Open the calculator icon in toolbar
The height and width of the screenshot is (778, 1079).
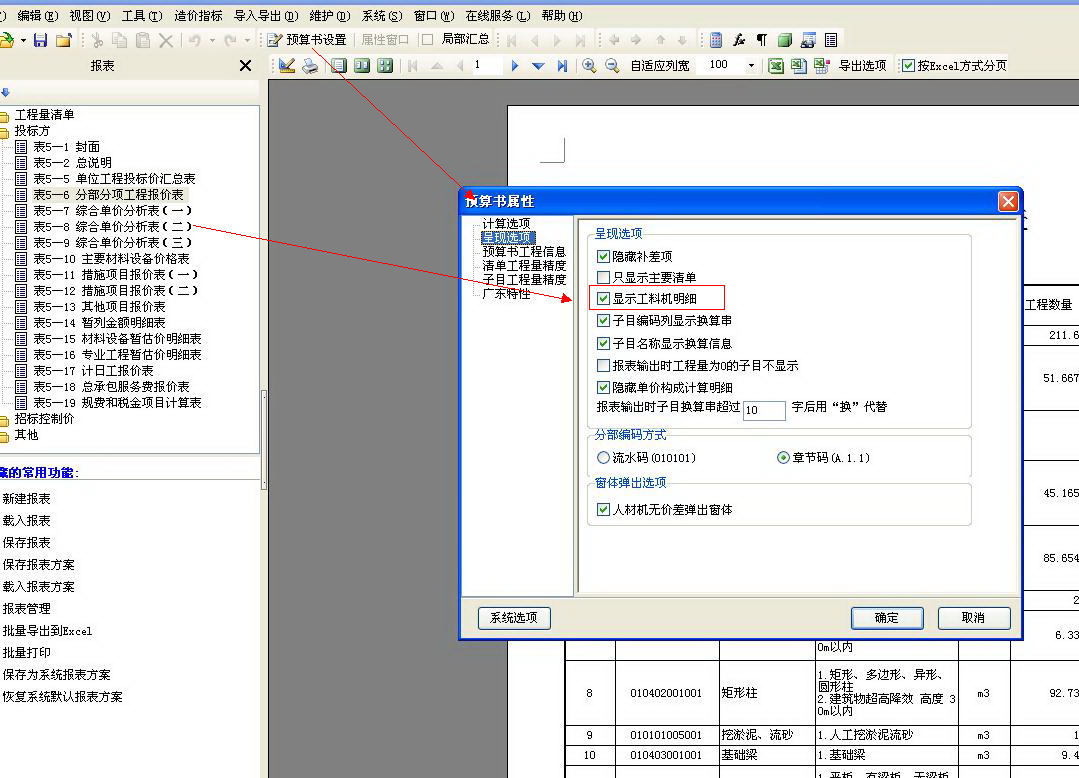(716, 41)
